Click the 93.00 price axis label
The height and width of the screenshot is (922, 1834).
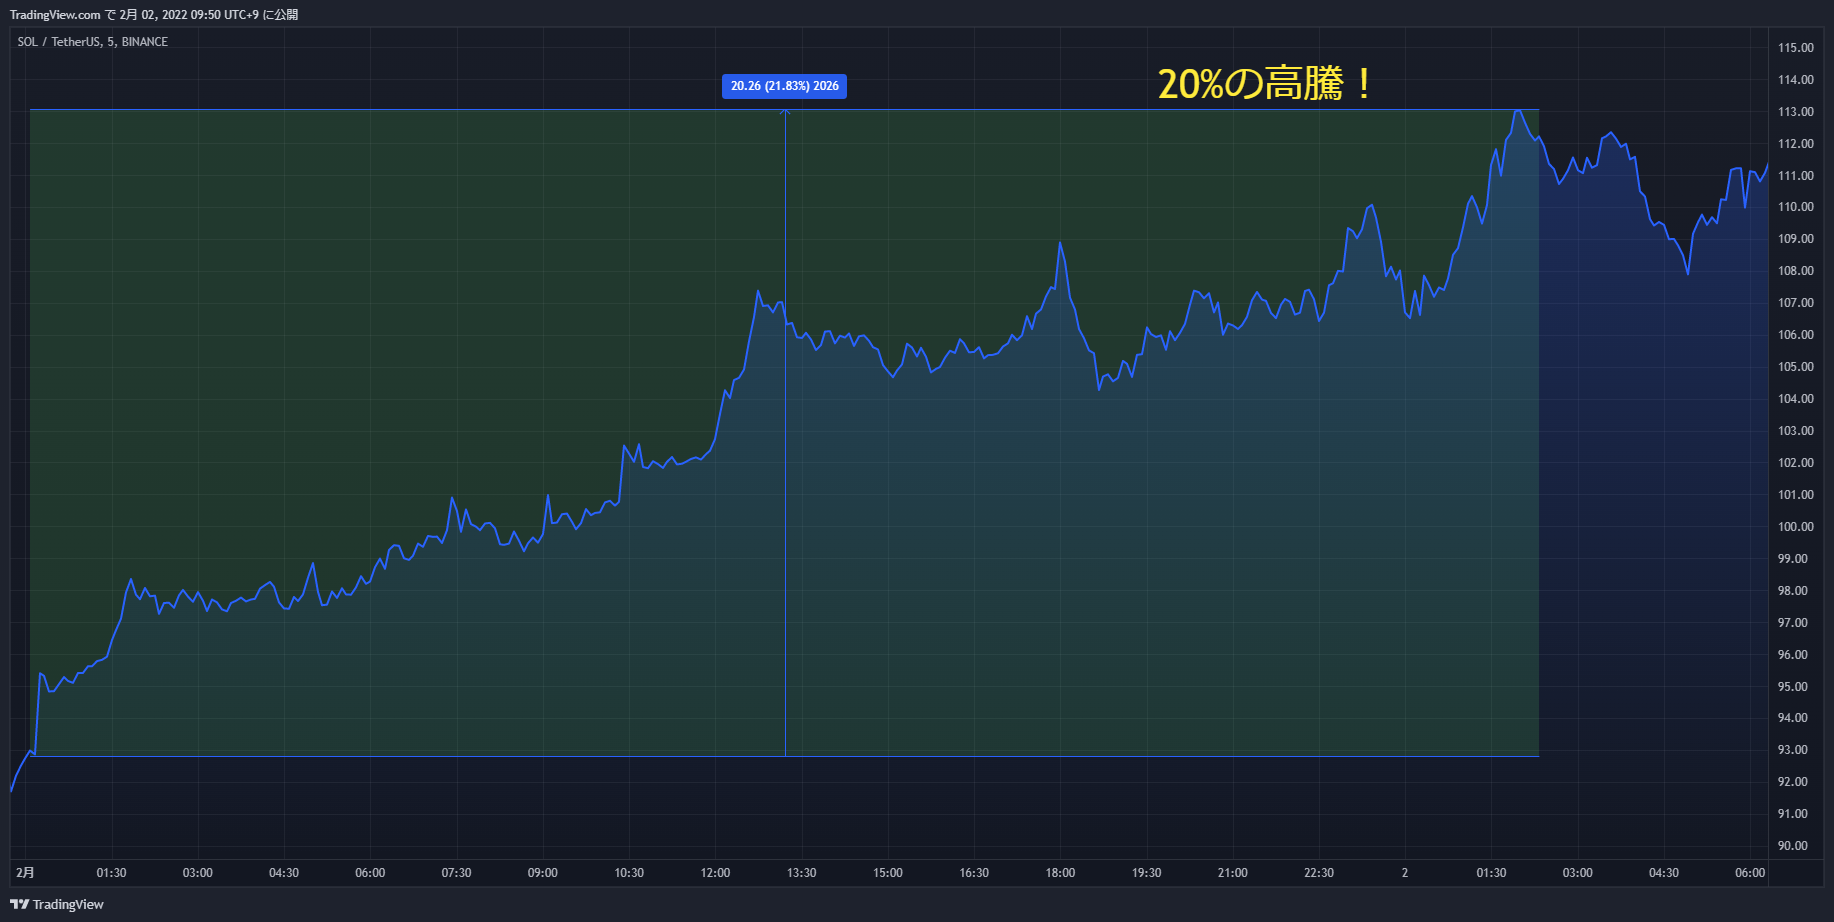click(1795, 750)
